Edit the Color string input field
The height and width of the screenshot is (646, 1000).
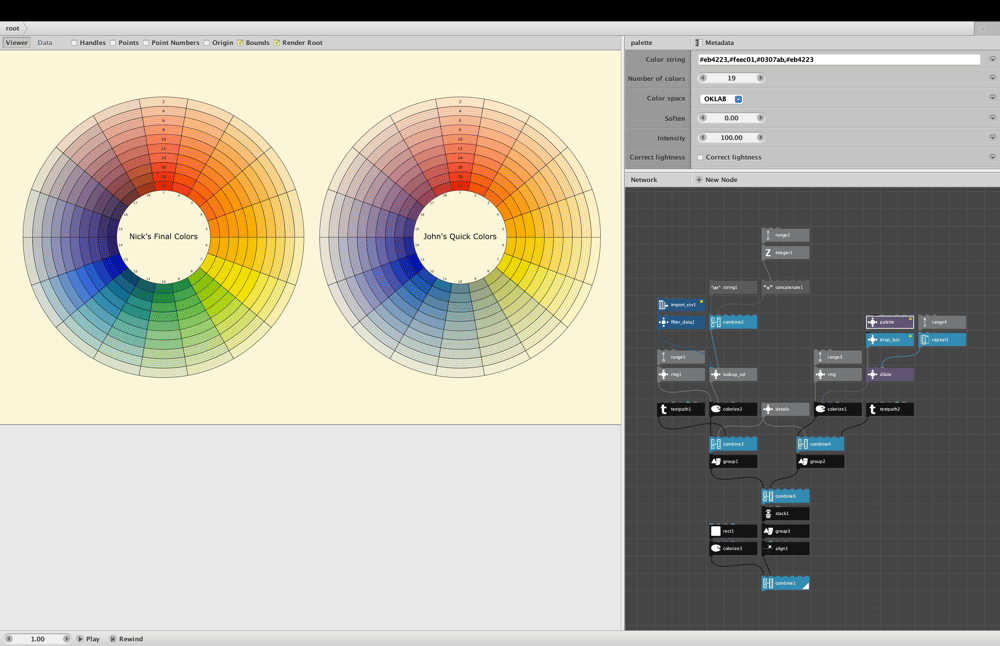click(x=839, y=59)
